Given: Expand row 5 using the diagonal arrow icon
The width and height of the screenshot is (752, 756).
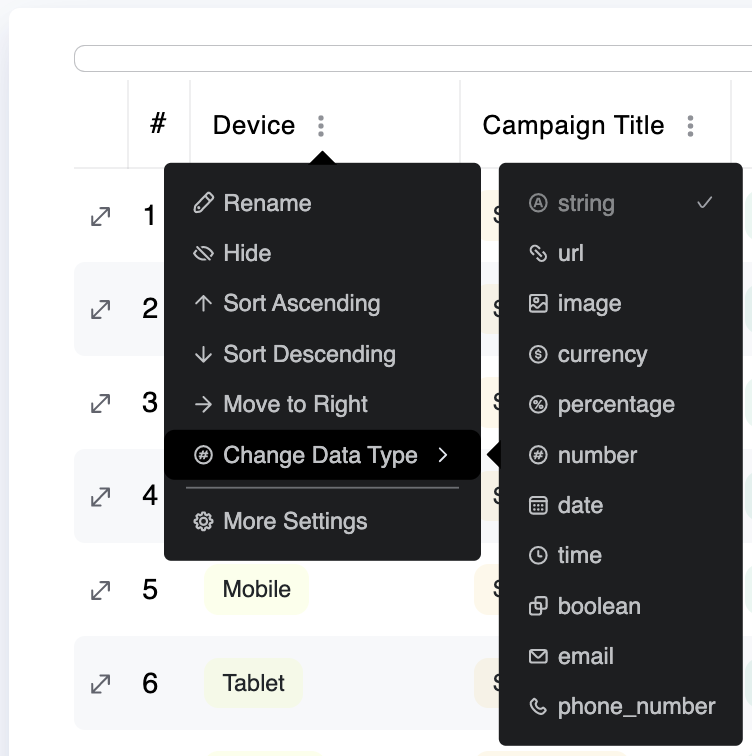Looking at the screenshot, I should coord(100,590).
